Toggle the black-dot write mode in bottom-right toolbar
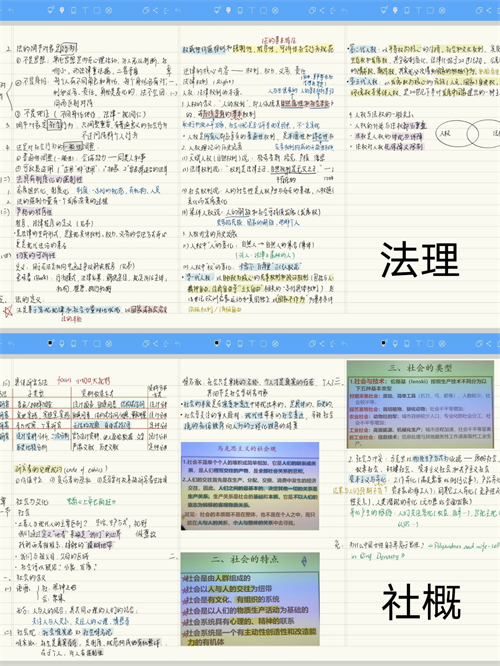This screenshot has height=666, width=500. point(384,343)
